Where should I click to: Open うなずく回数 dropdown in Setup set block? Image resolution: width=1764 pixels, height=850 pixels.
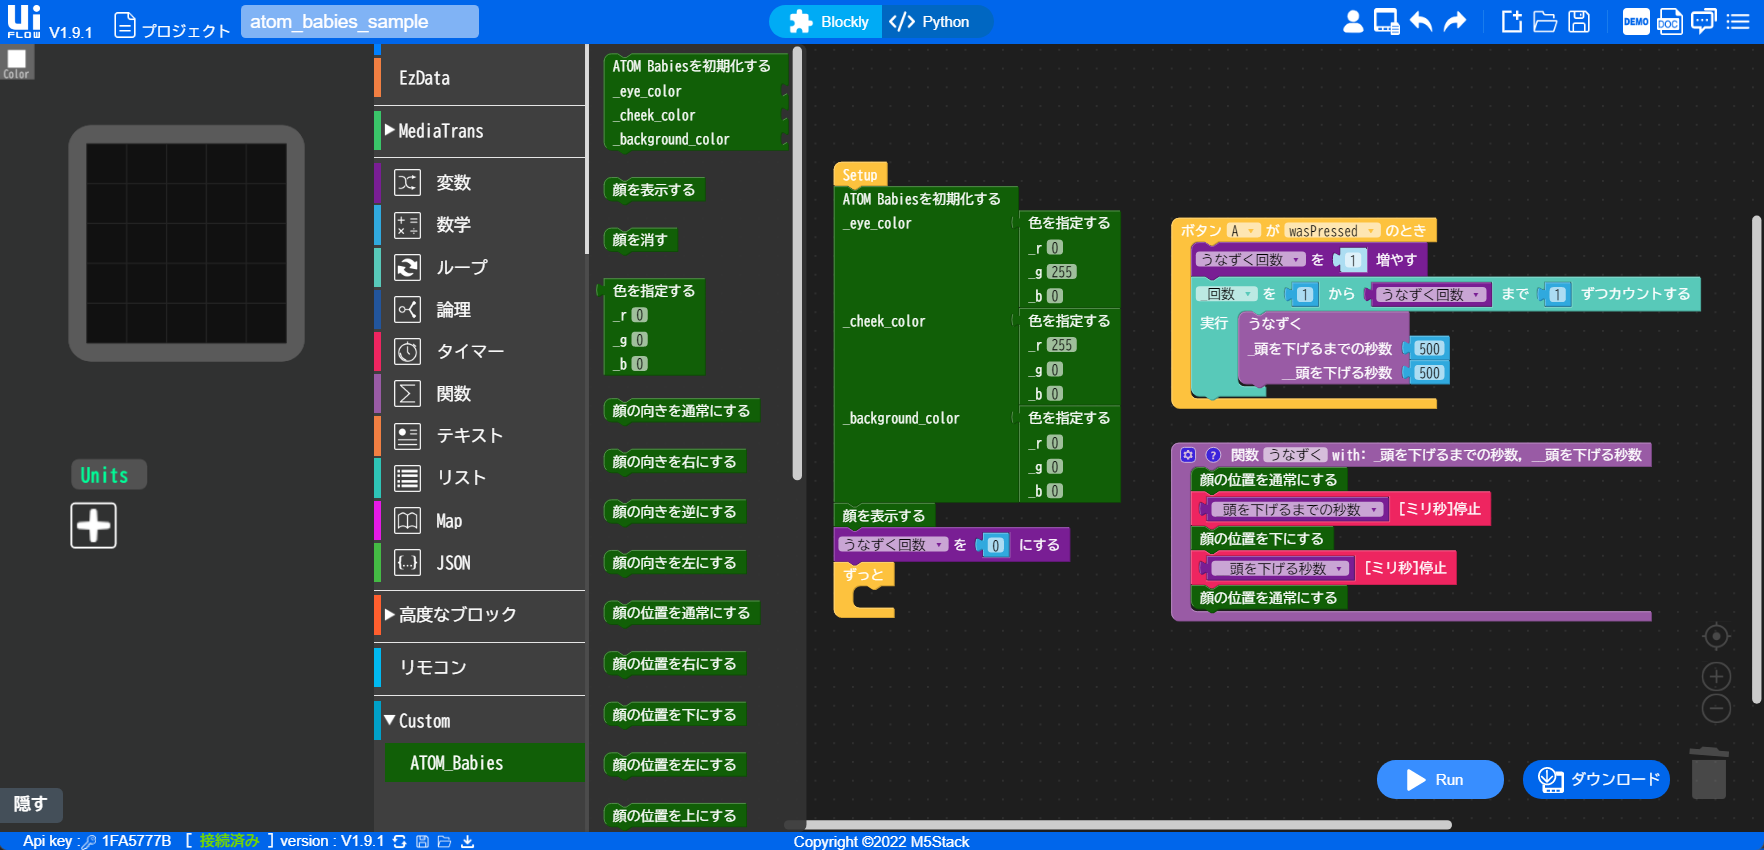click(x=893, y=545)
